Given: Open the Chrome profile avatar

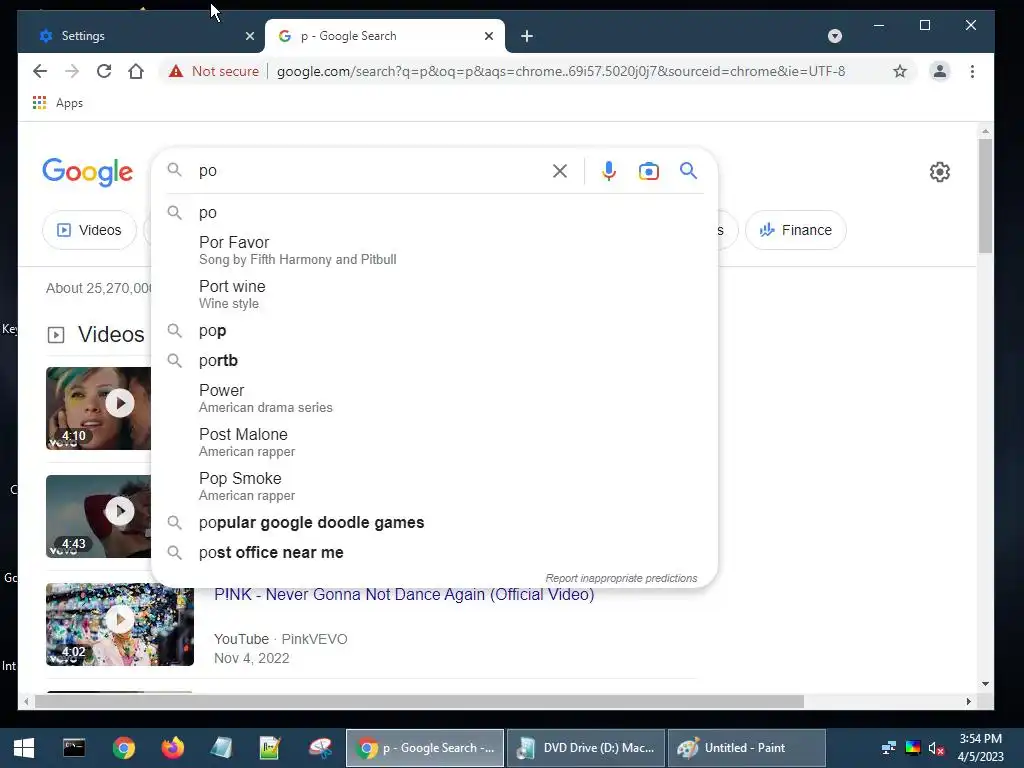Looking at the screenshot, I should pyautogui.click(x=940, y=71).
